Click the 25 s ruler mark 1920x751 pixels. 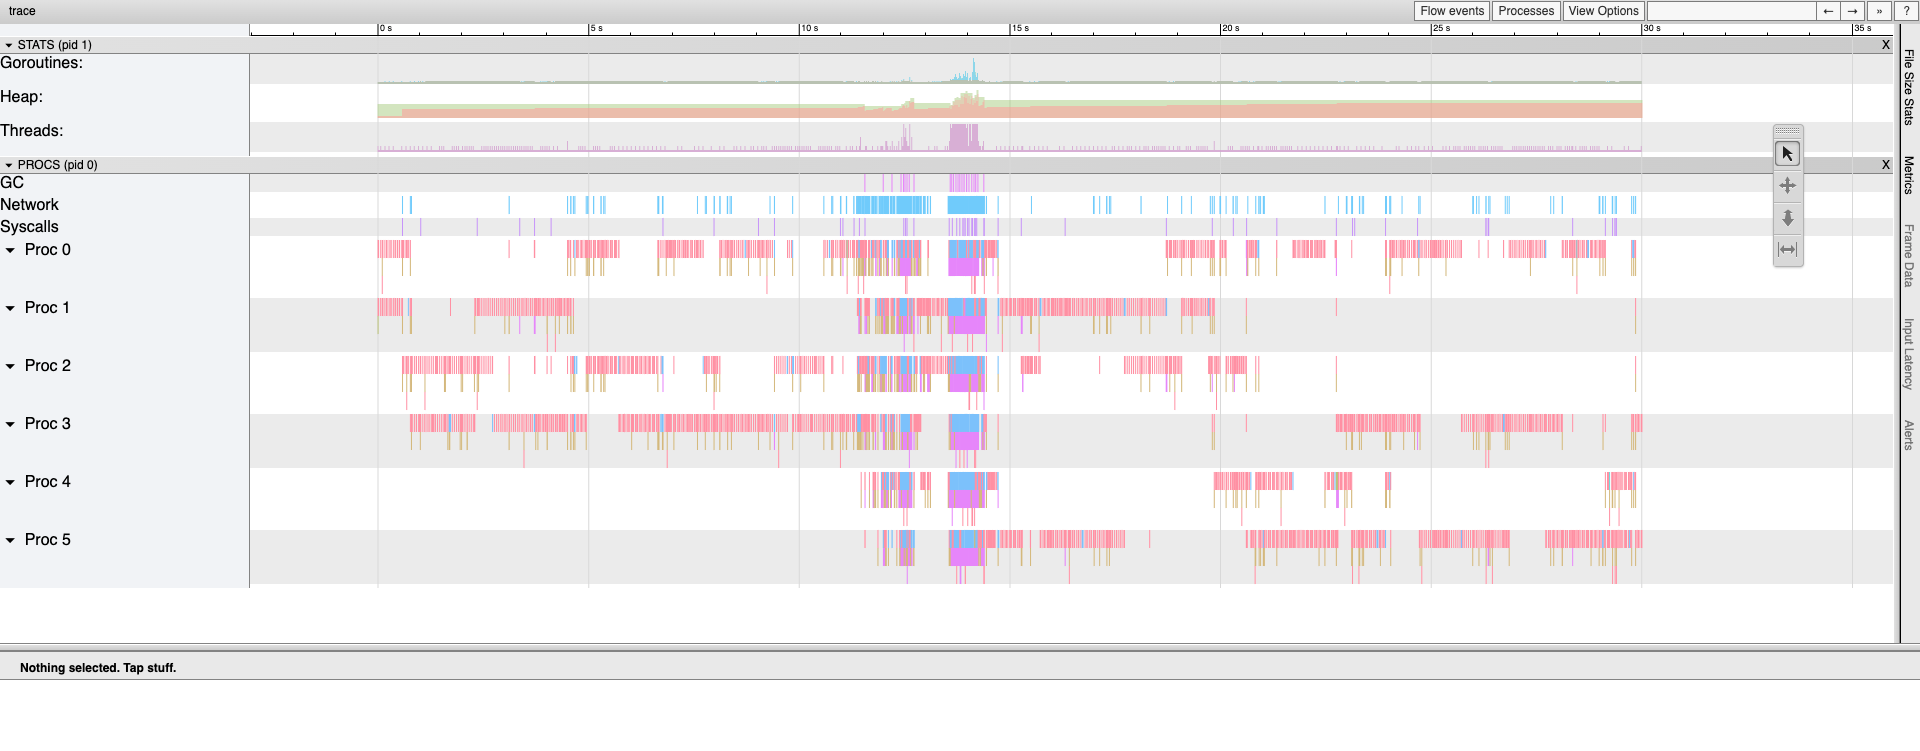point(1441,29)
